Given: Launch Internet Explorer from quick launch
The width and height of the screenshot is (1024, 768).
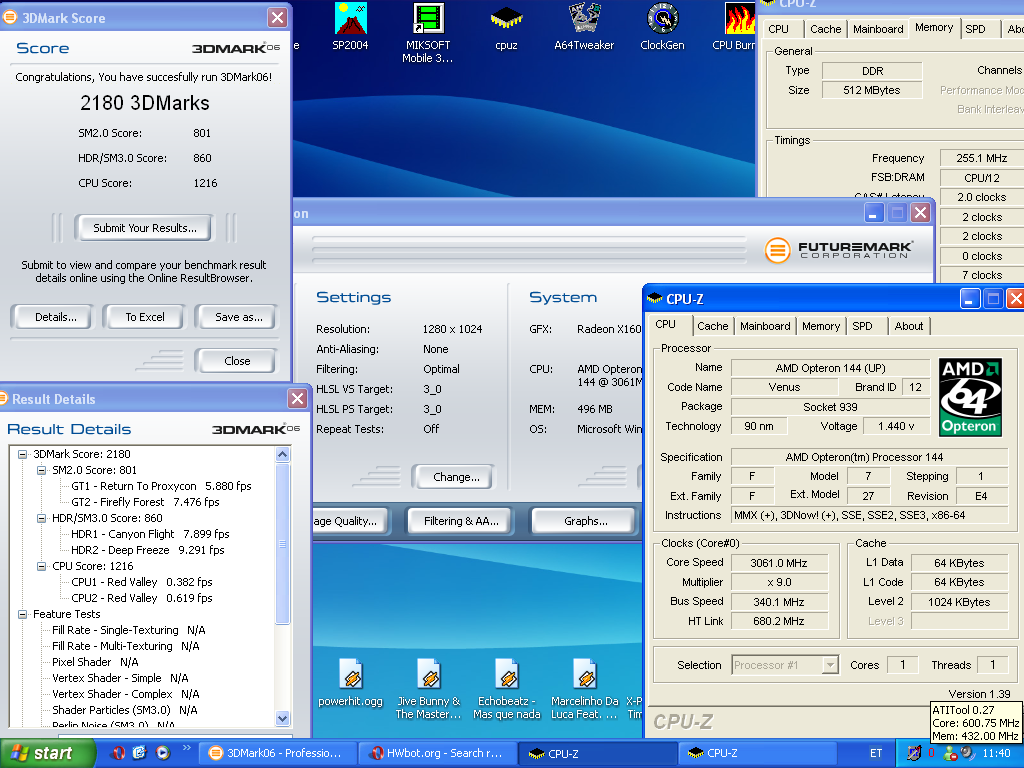Looking at the screenshot, I should pos(140,753).
